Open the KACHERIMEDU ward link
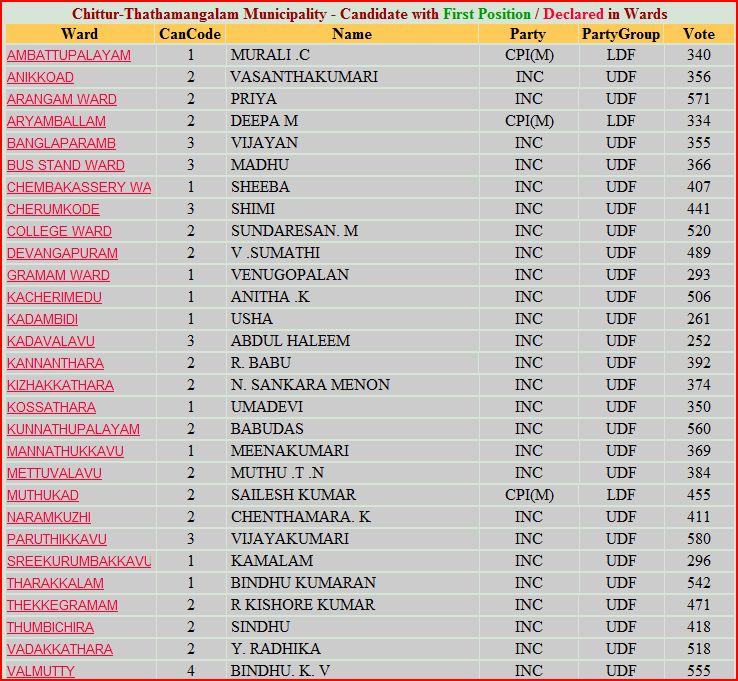The width and height of the screenshot is (738, 681). click(54, 297)
